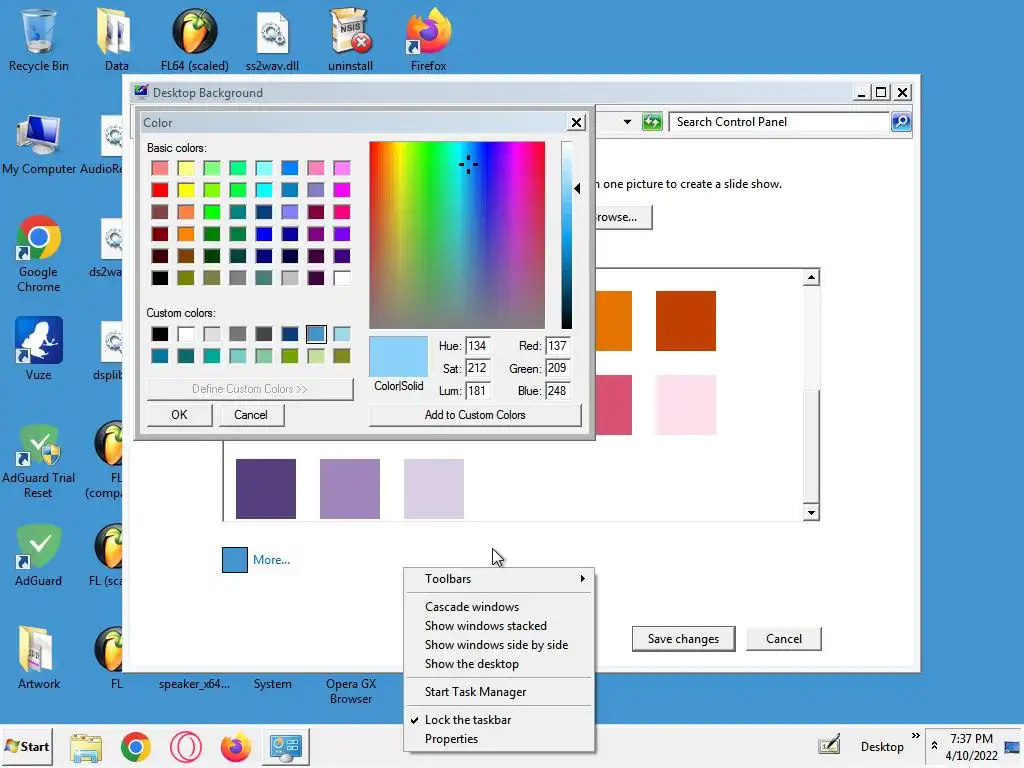The image size is (1024, 768).
Task: Choose the medium purple background color tile
Action: pyautogui.click(x=350, y=488)
